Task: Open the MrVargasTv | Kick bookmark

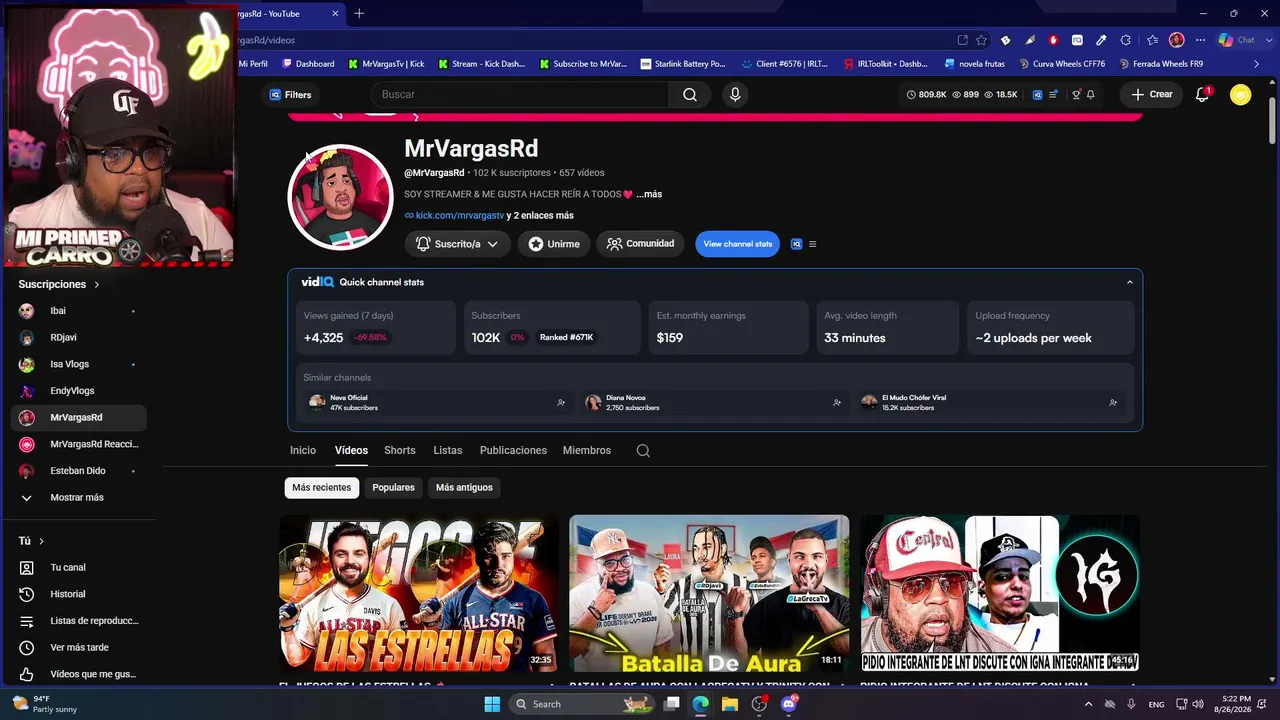Action: click(x=386, y=64)
